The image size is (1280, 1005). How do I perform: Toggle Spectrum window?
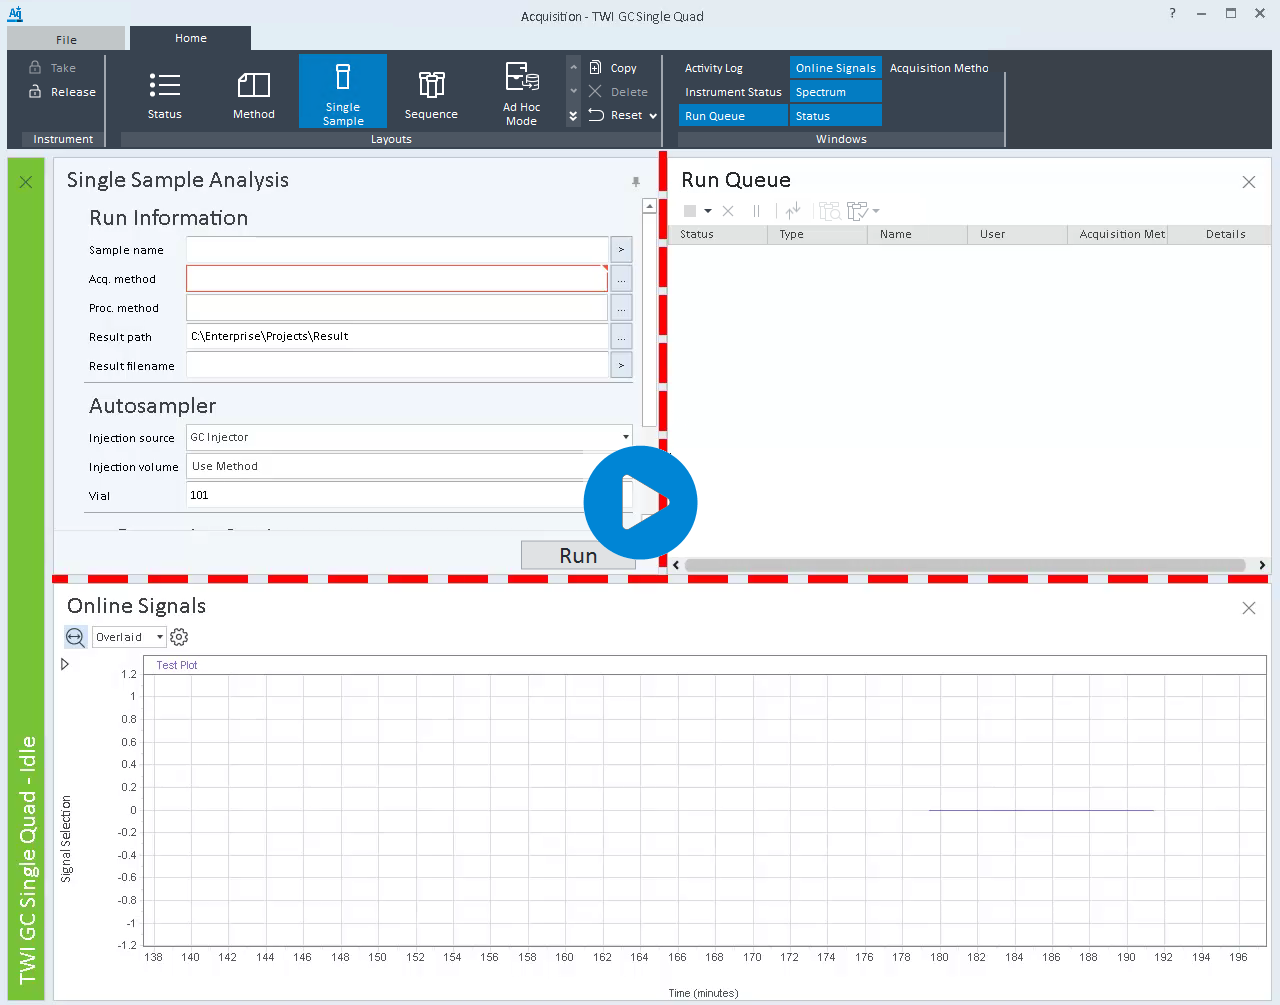836,92
